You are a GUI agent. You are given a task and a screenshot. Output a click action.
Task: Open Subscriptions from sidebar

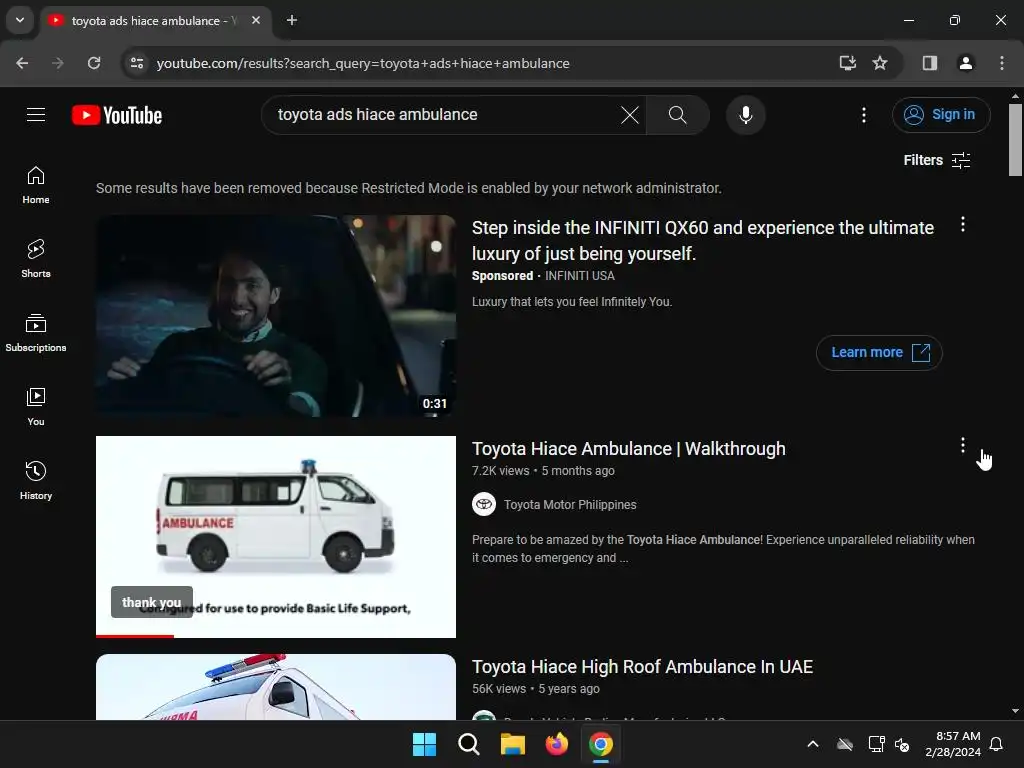[36, 332]
